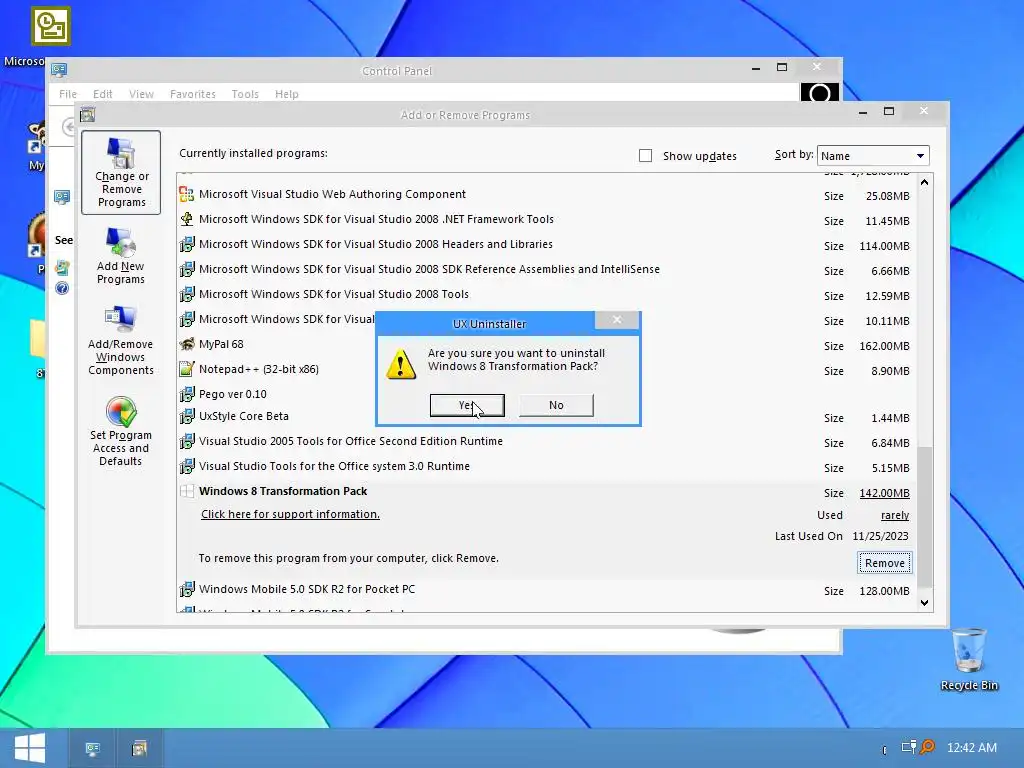Click the 142.00MB size value
1024x768 pixels.
[884, 493]
